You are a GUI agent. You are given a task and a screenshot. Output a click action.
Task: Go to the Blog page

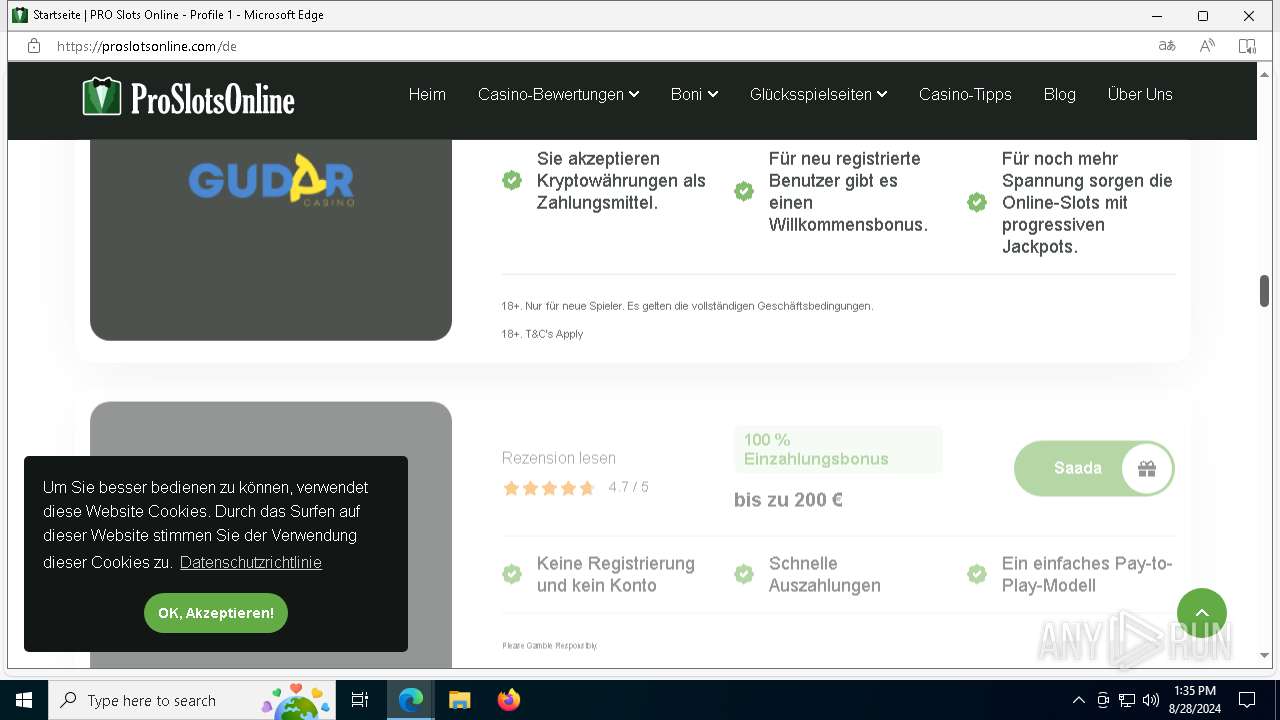click(x=1059, y=94)
